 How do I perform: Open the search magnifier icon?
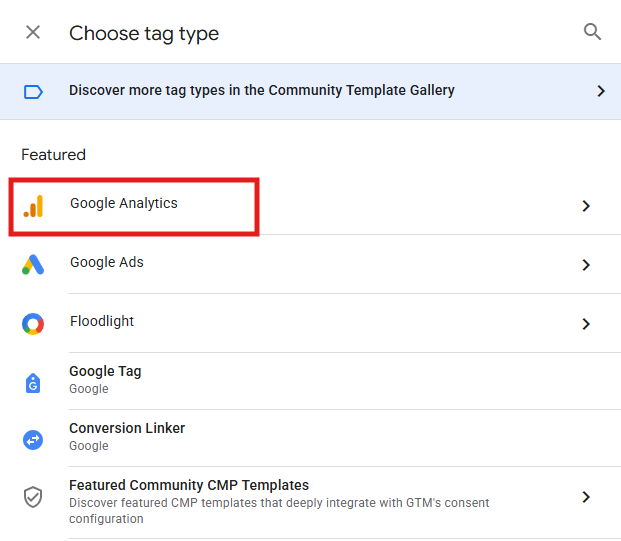[592, 32]
